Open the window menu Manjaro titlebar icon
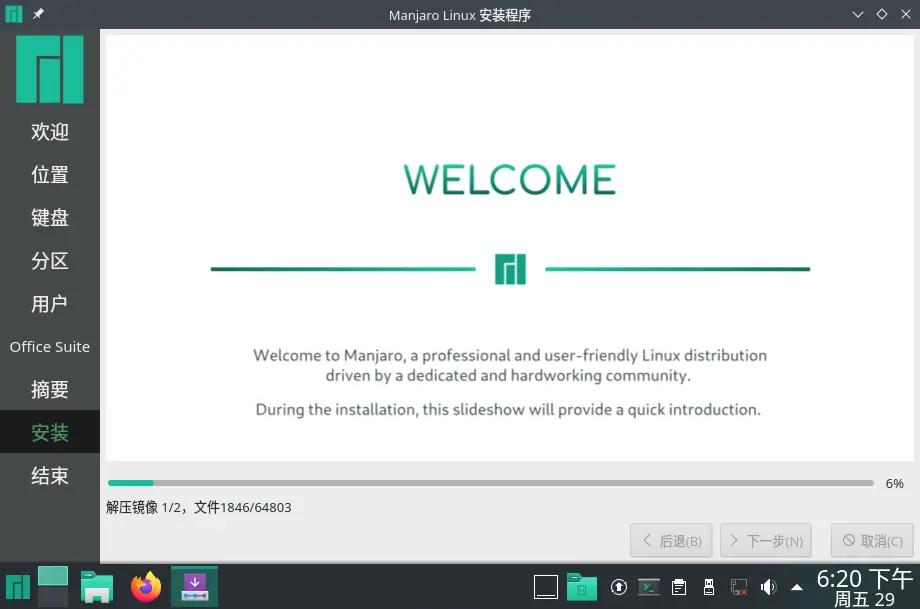This screenshot has height=609, width=920. [x=14, y=15]
